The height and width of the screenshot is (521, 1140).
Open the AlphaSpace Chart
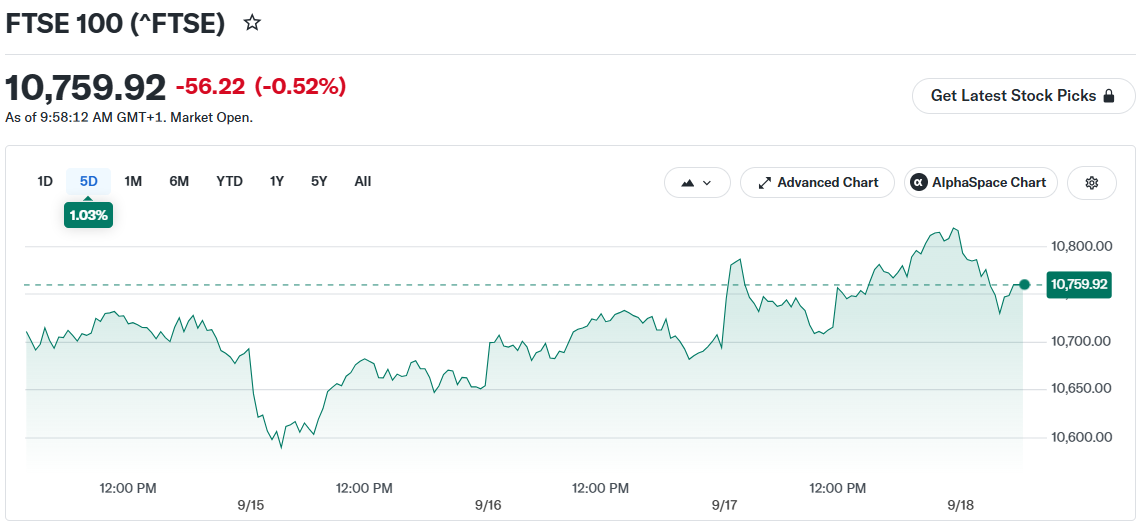979,182
